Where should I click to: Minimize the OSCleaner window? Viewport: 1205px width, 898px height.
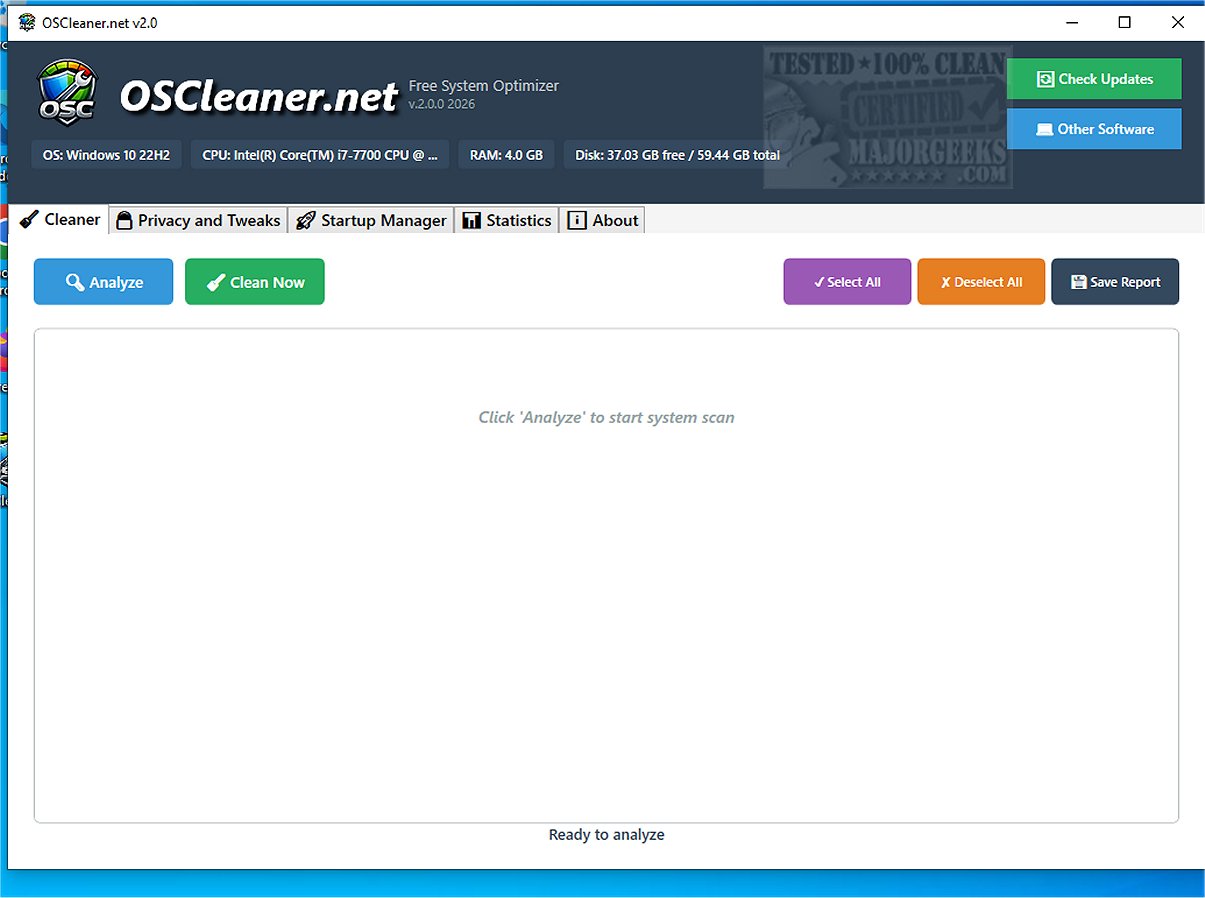pyautogui.click(x=1072, y=22)
